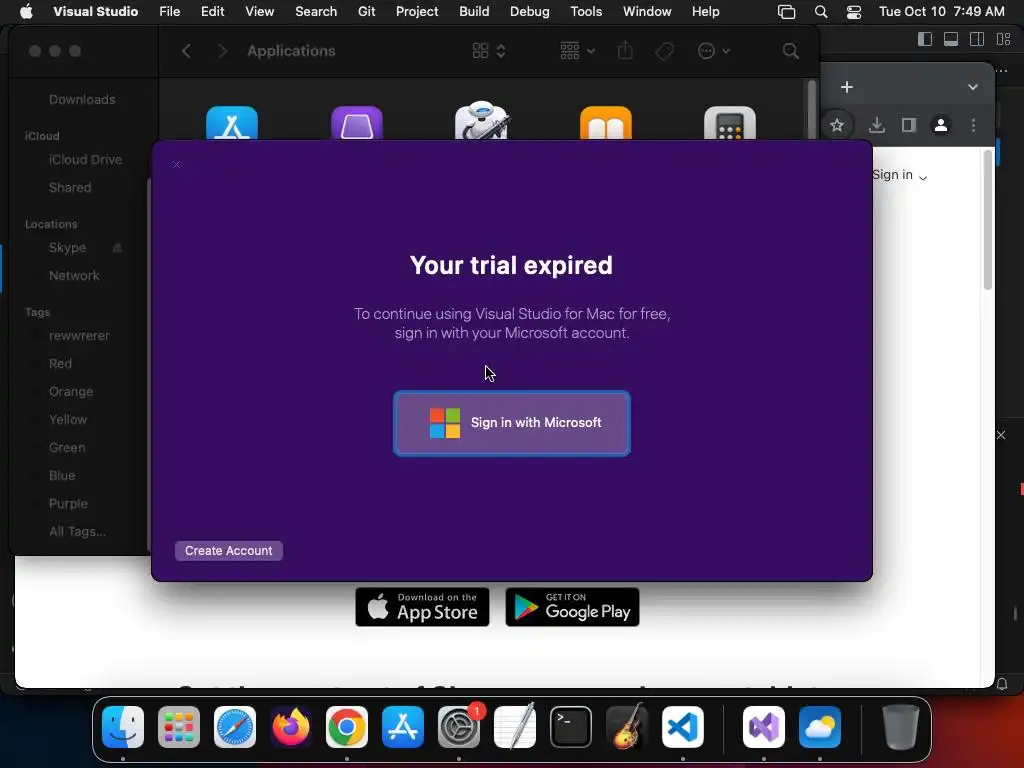Open All Tags in Finder sidebar
1024x768 pixels.
pyautogui.click(x=77, y=532)
